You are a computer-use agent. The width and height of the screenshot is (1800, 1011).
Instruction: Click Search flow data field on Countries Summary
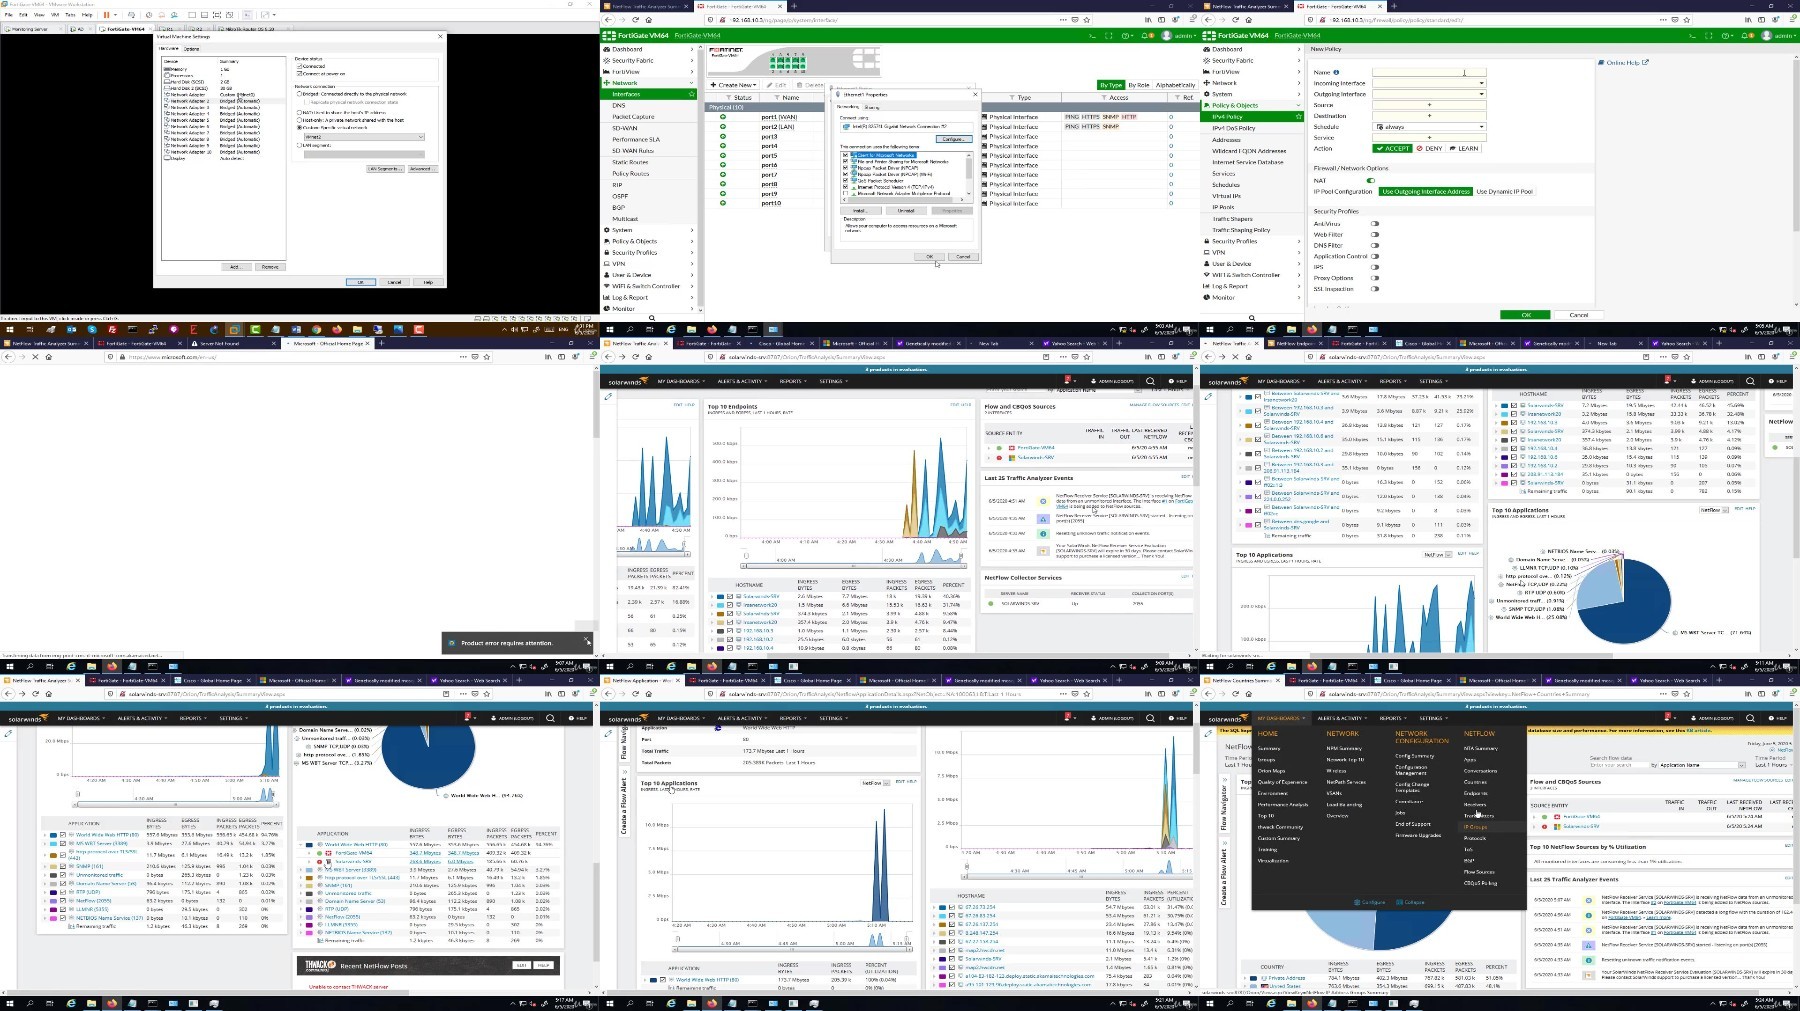point(1617,765)
